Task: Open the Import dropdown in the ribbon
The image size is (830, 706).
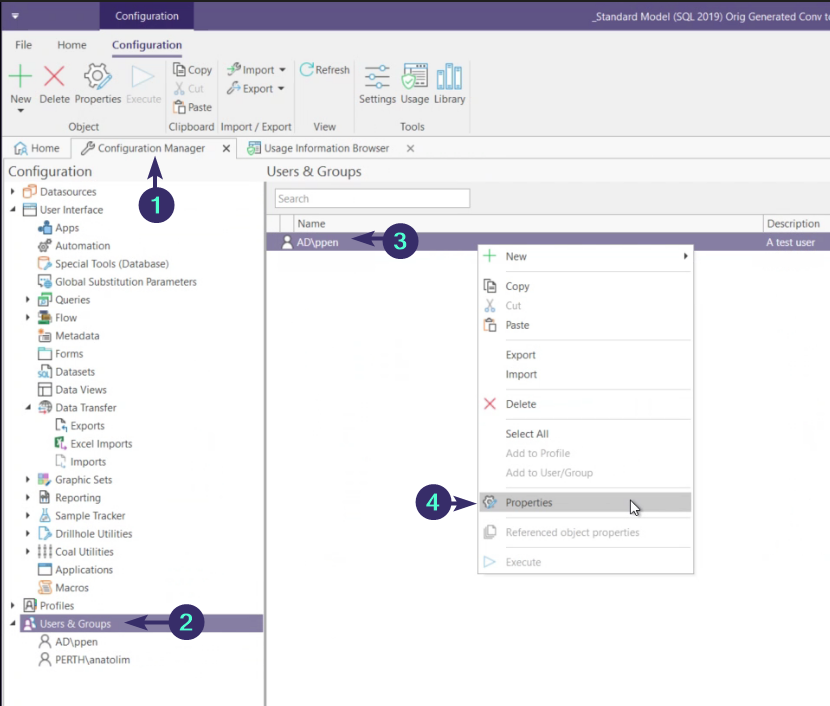Action: pyautogui.click(x=256, y=69)
